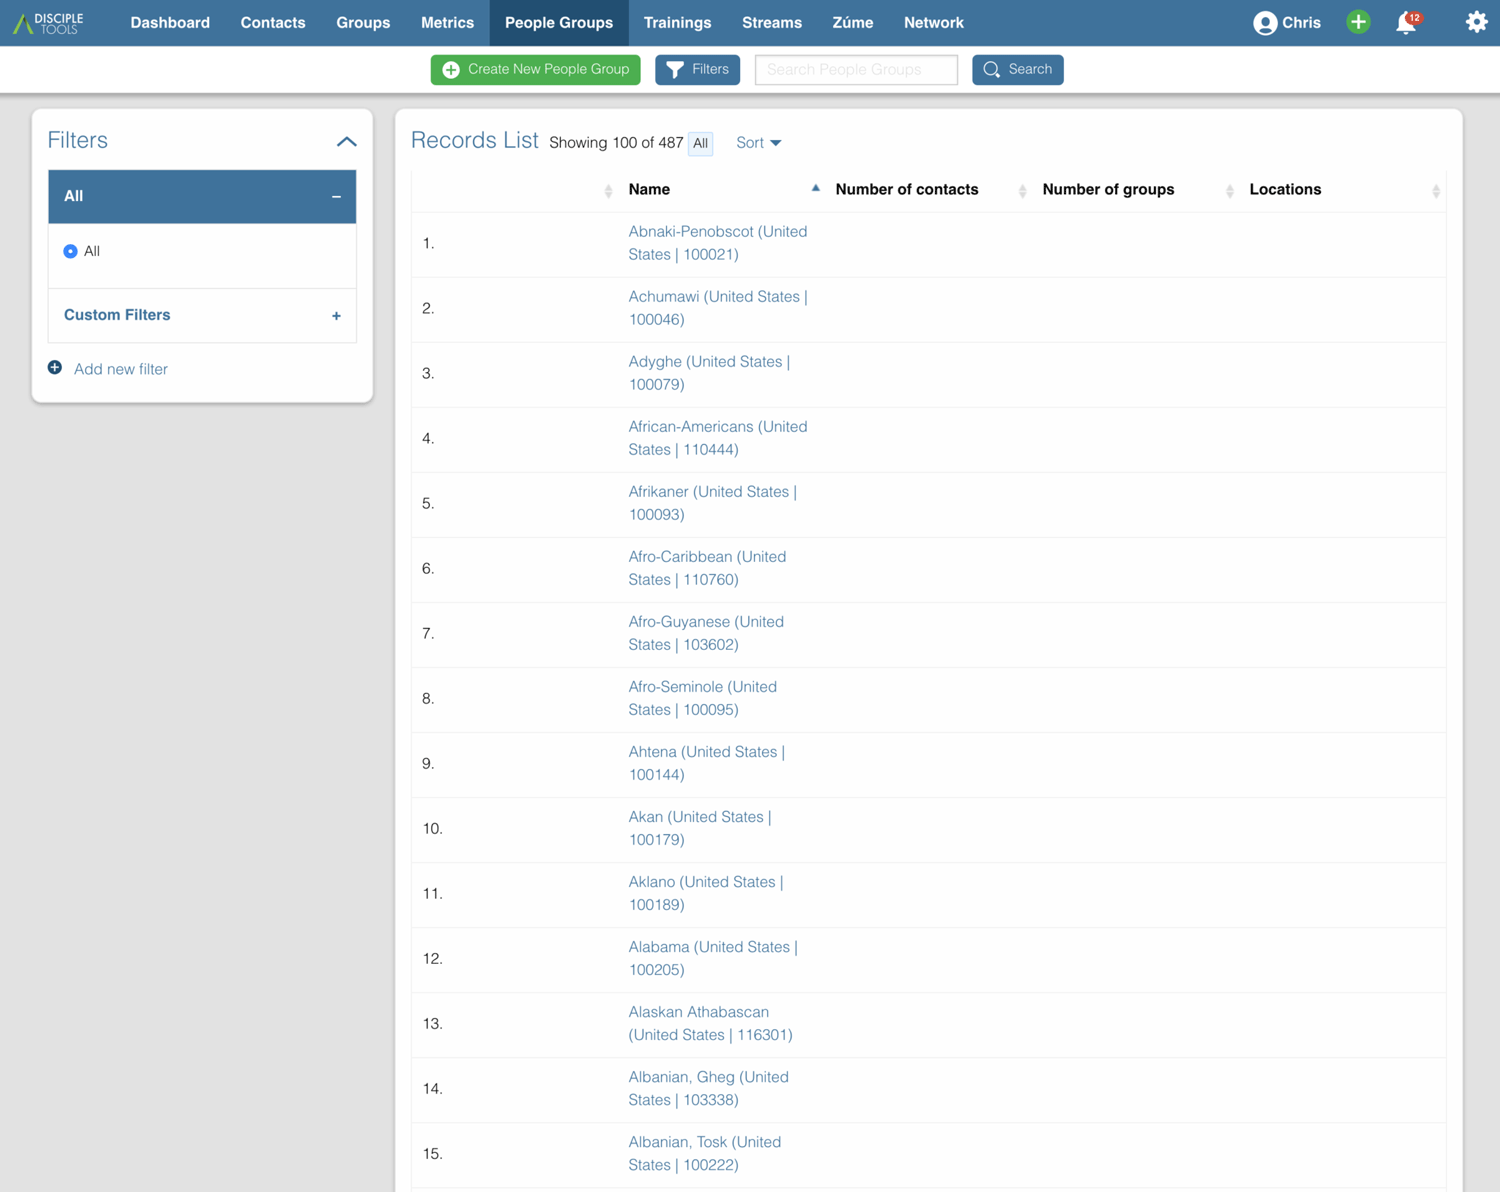
Task: Focus the Search People Groups field
Action: coord(856,69)
